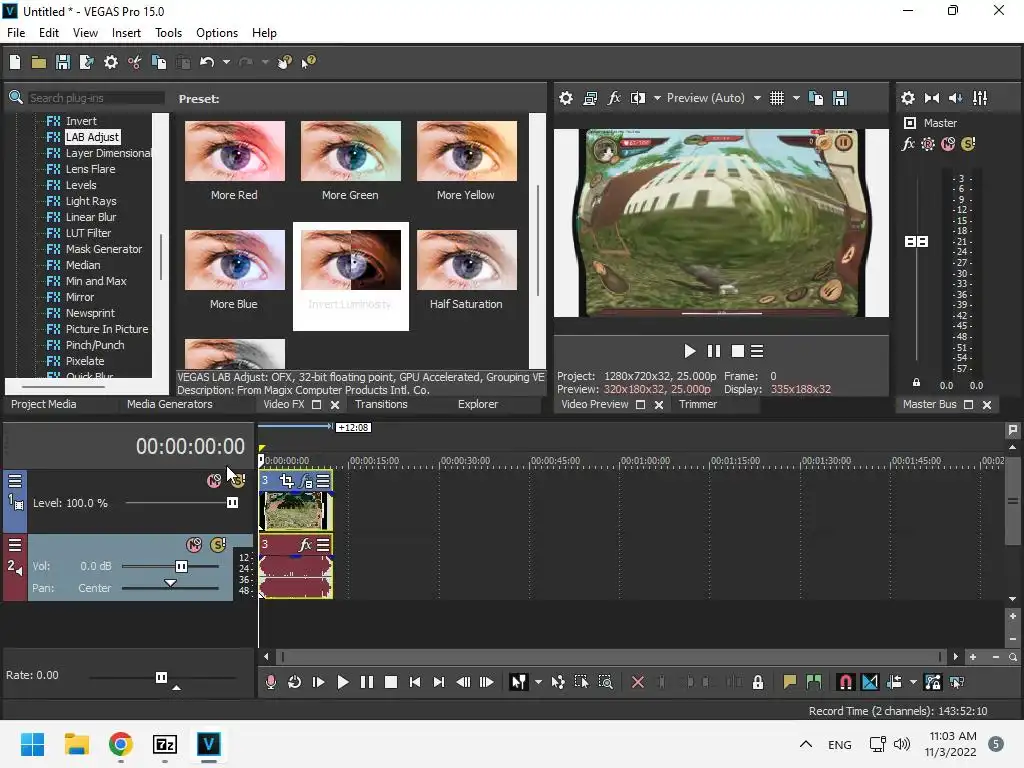Toggle dim output speaker icon

[x=955, y=98]
